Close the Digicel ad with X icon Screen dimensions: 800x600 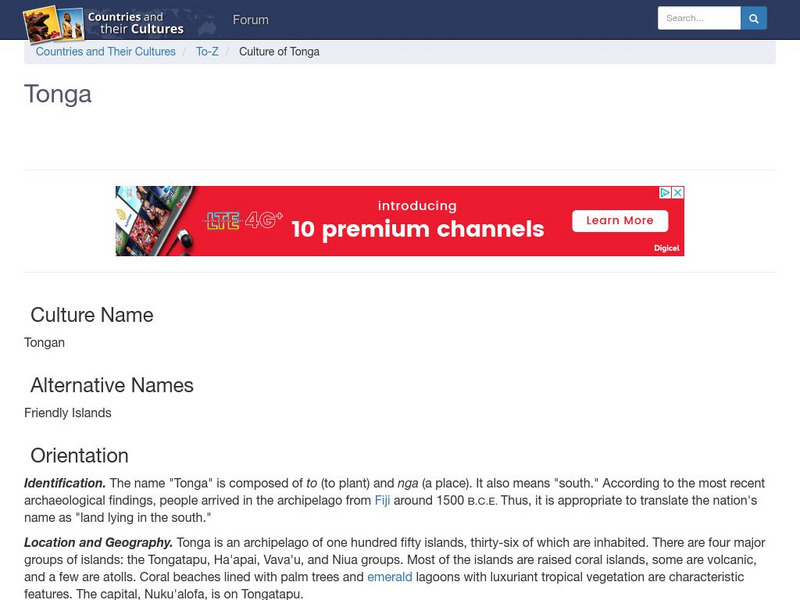coord(678,193)
